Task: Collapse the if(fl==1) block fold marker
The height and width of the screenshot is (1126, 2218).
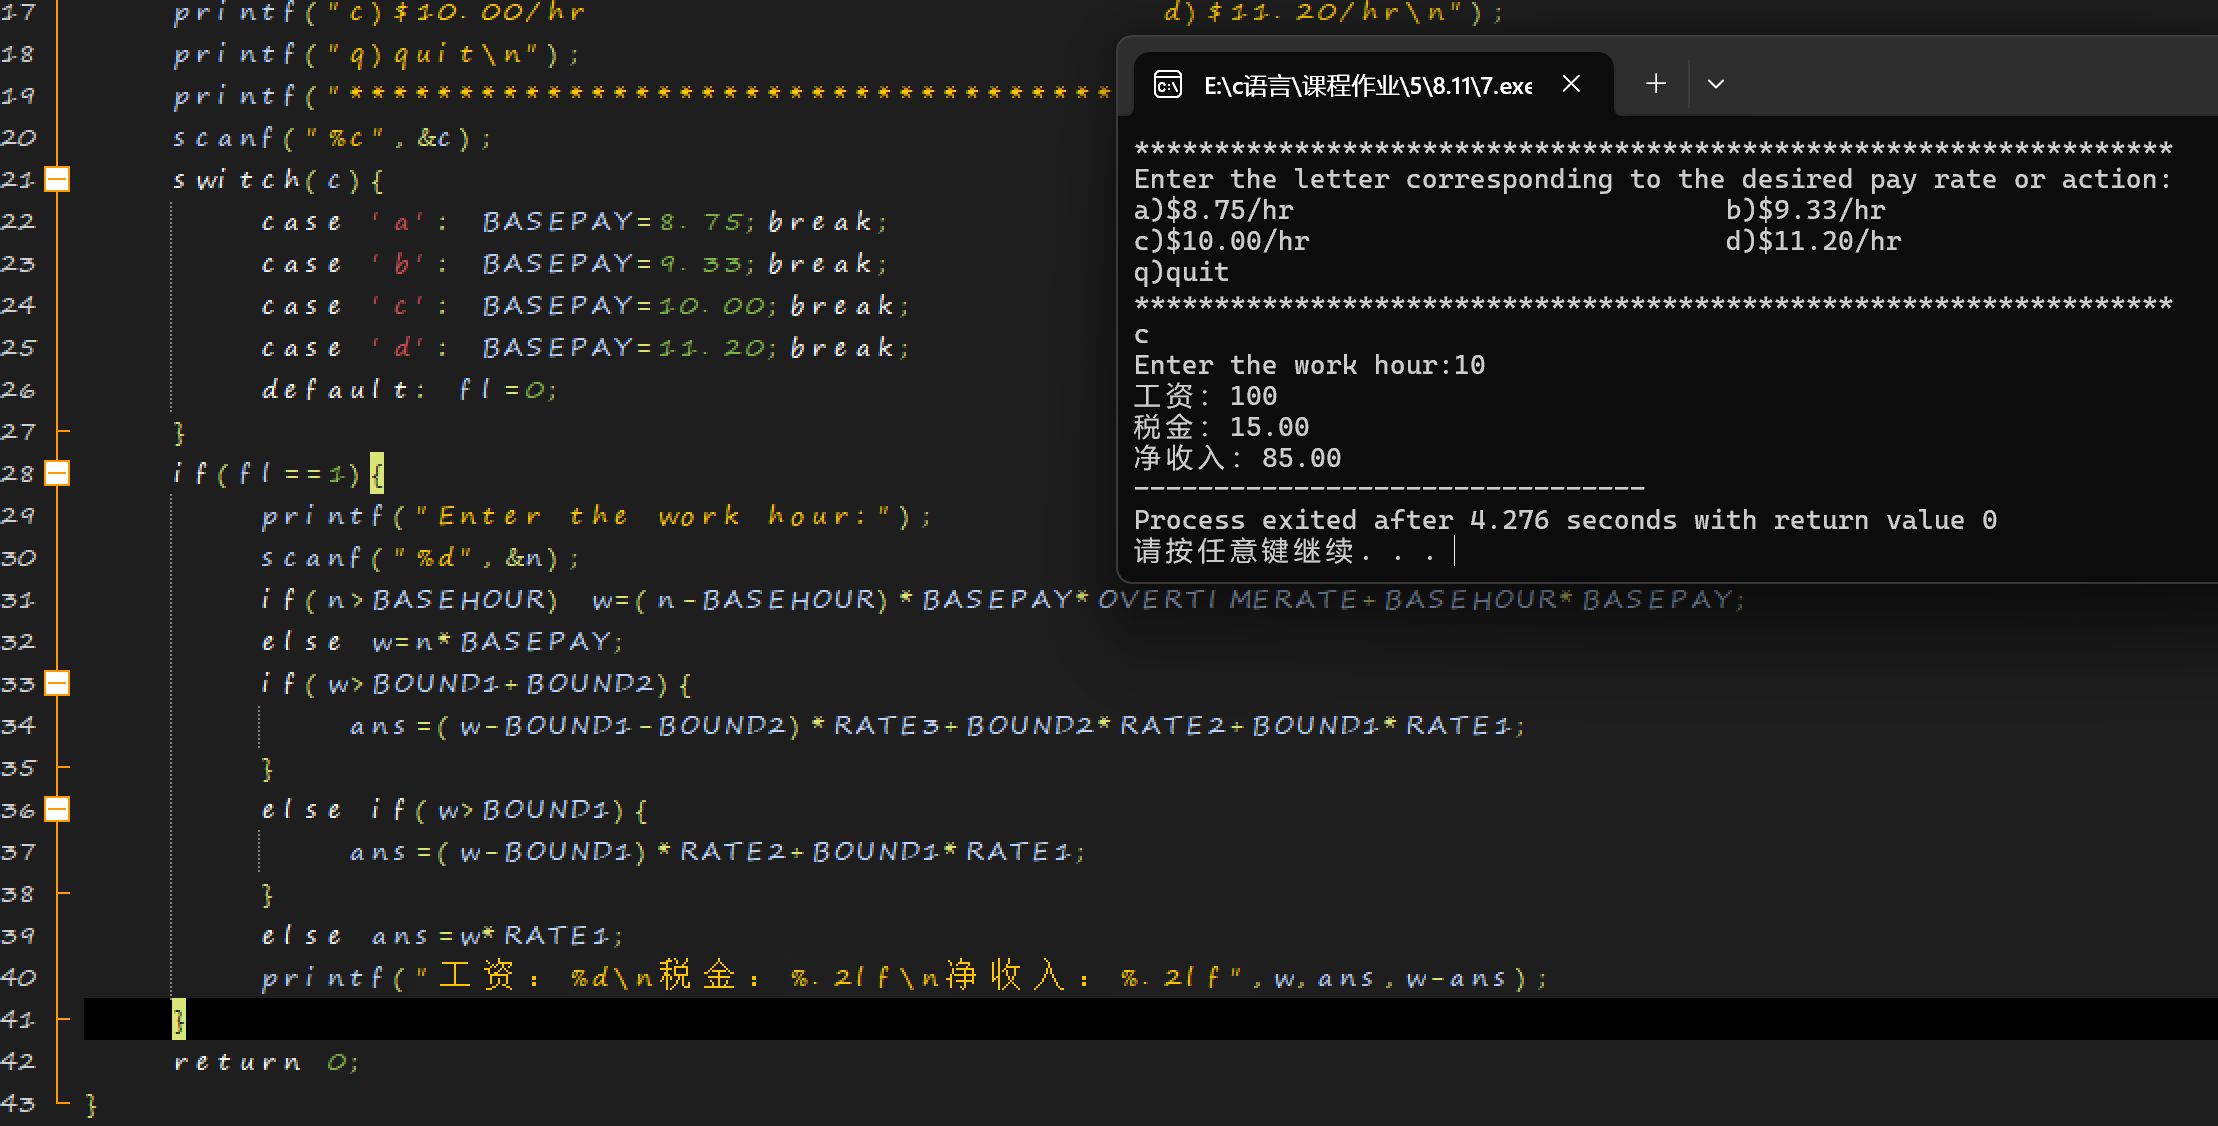Action: pos(58,473)
